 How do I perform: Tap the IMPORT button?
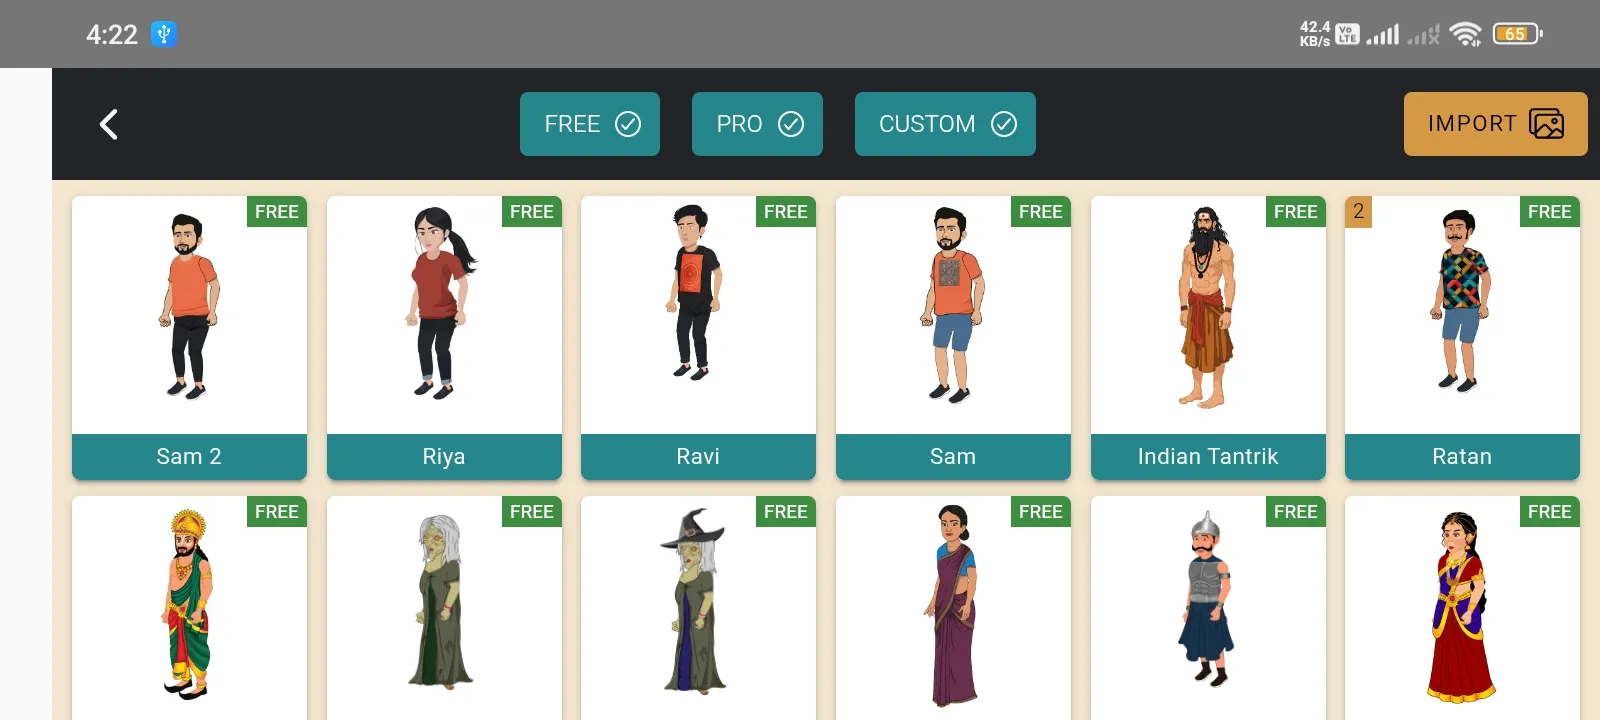[x=1495, y=124]
